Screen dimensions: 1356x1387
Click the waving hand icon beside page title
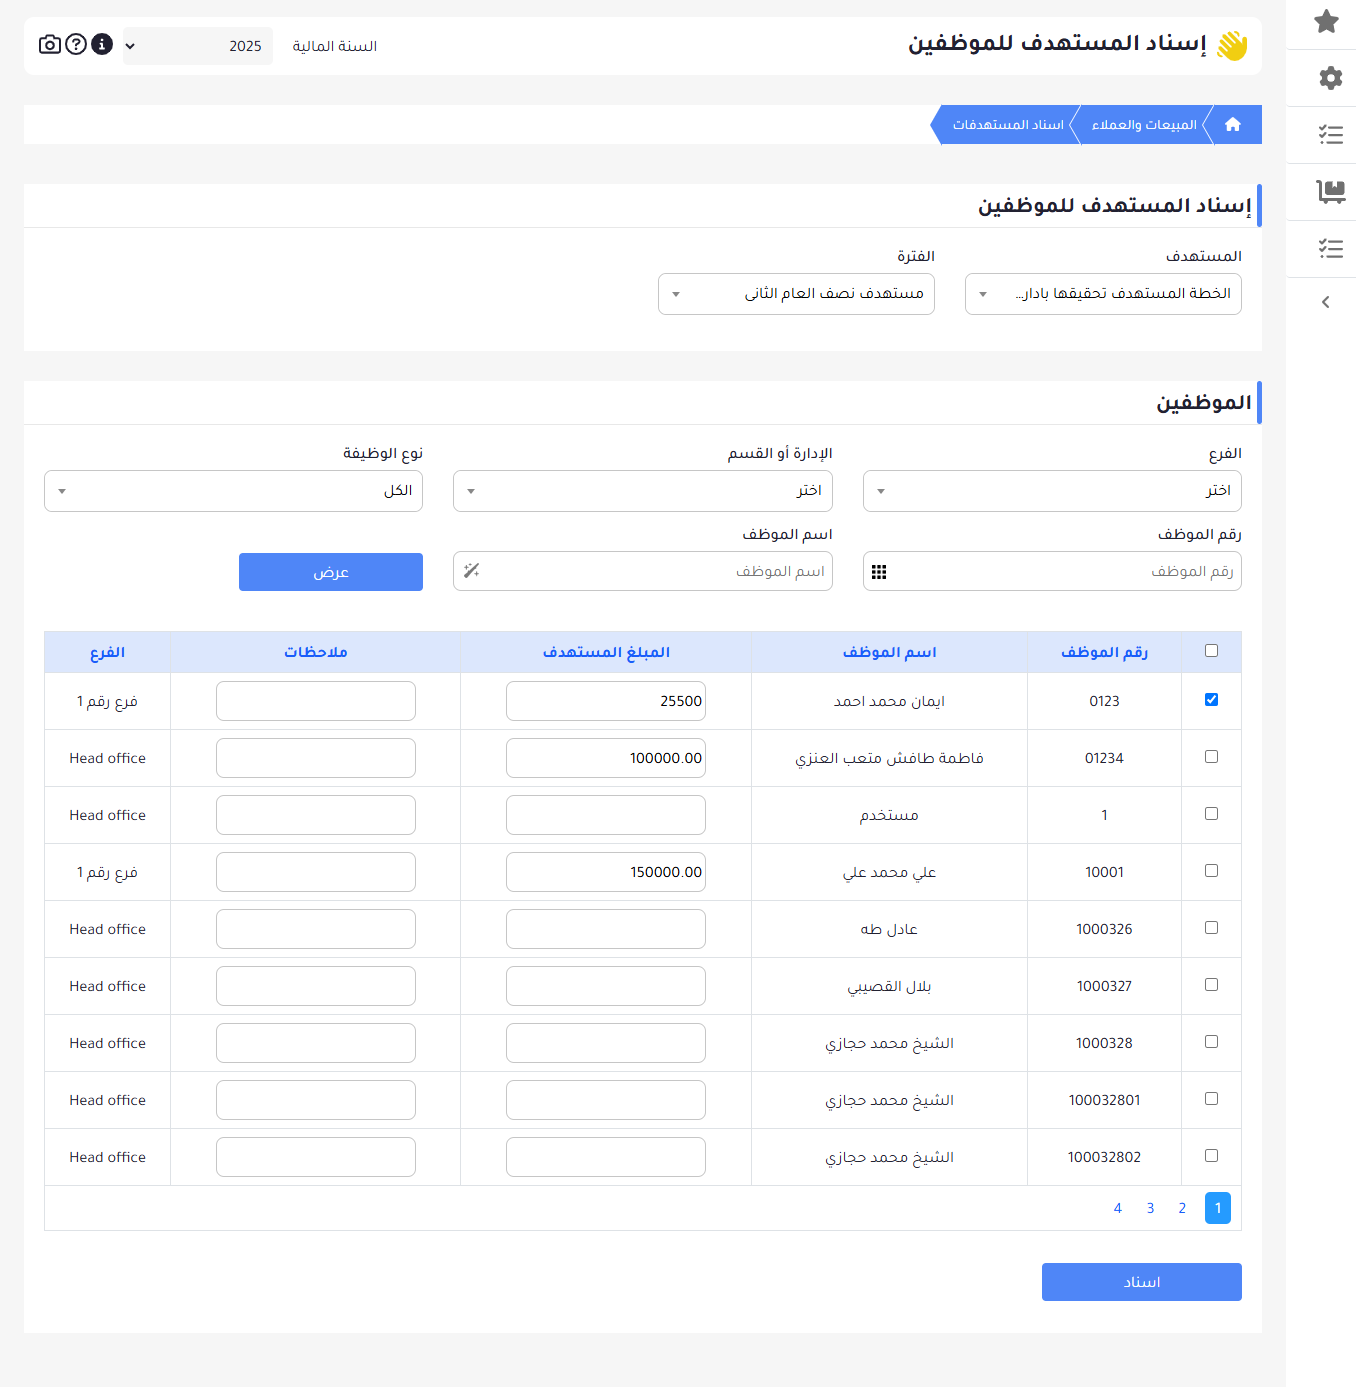pos(1232,45)
